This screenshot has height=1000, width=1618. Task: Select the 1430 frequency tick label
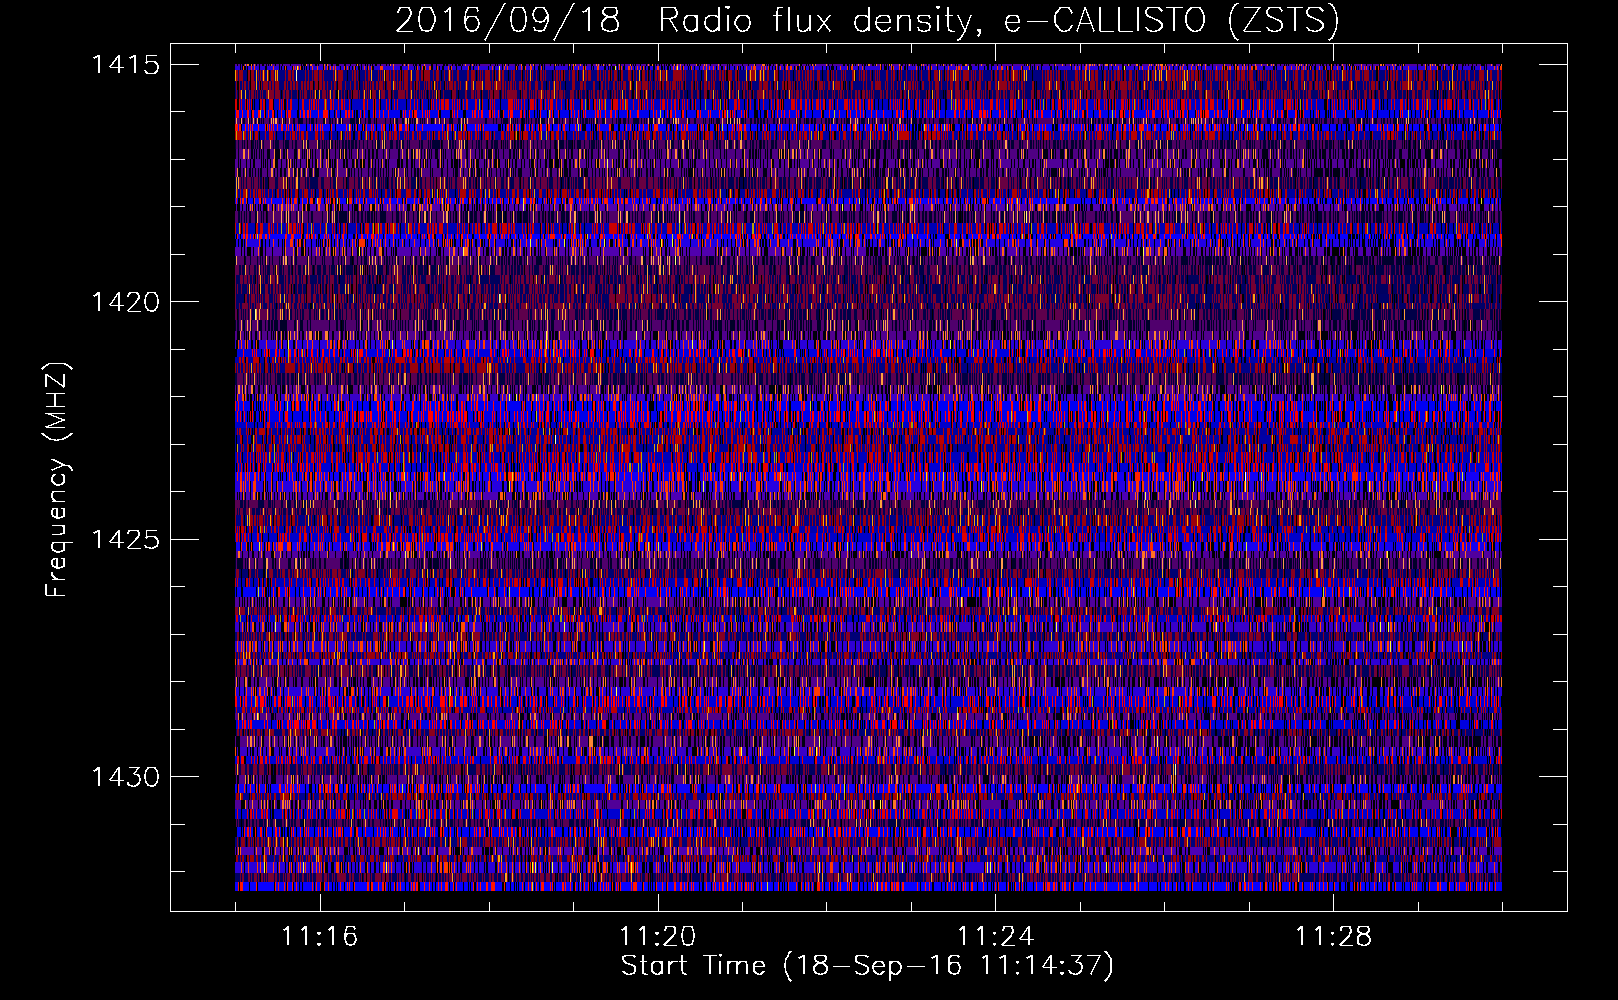125,777
